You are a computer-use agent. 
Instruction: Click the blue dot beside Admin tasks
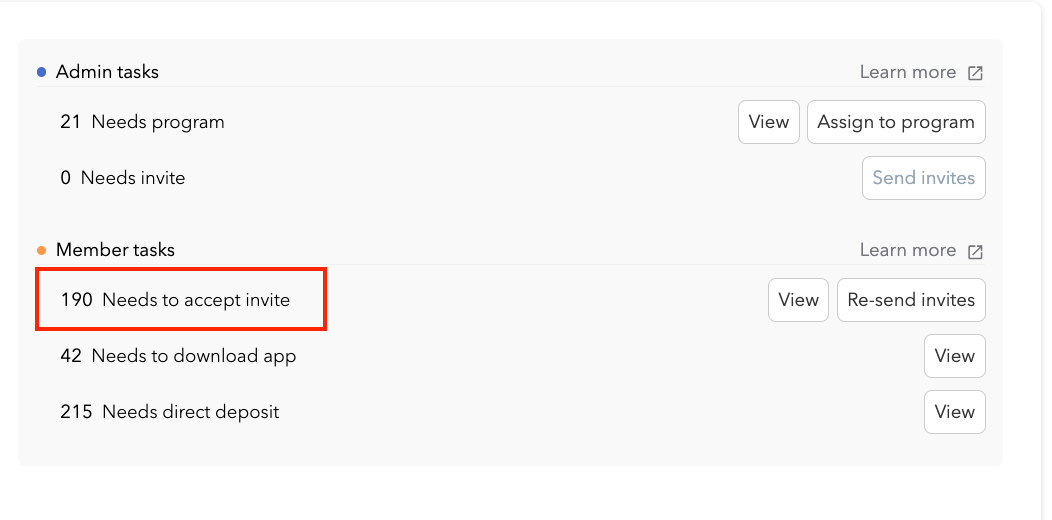(41, 72)
